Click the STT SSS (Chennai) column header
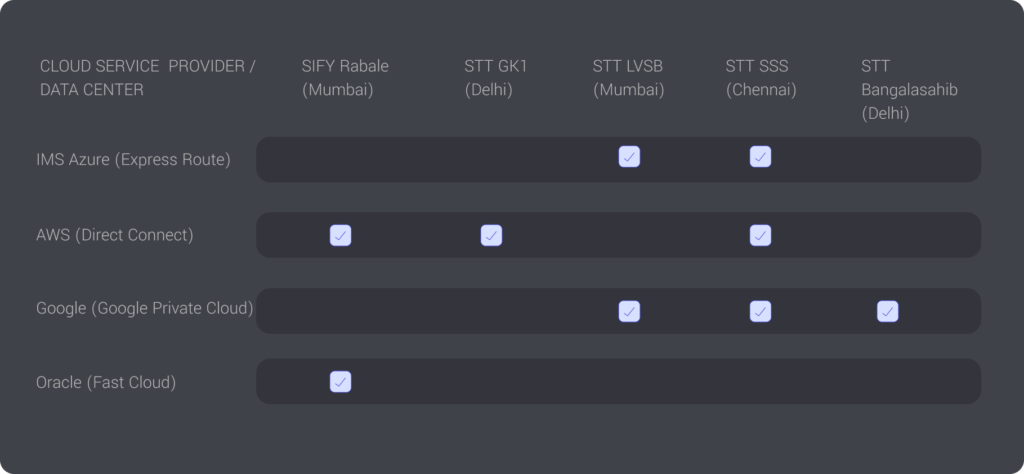The height and width of the screenshot is (474, 1024). 761,78
